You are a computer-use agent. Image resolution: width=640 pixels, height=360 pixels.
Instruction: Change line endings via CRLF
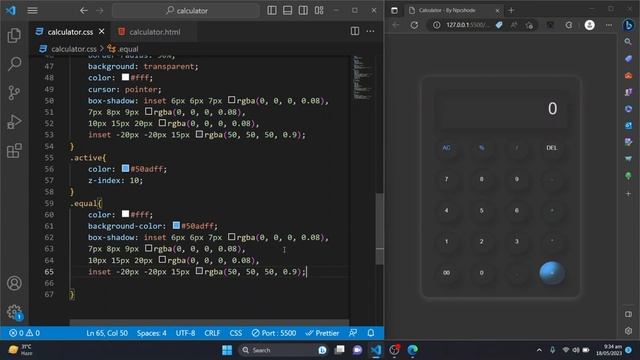click(212, 333)
